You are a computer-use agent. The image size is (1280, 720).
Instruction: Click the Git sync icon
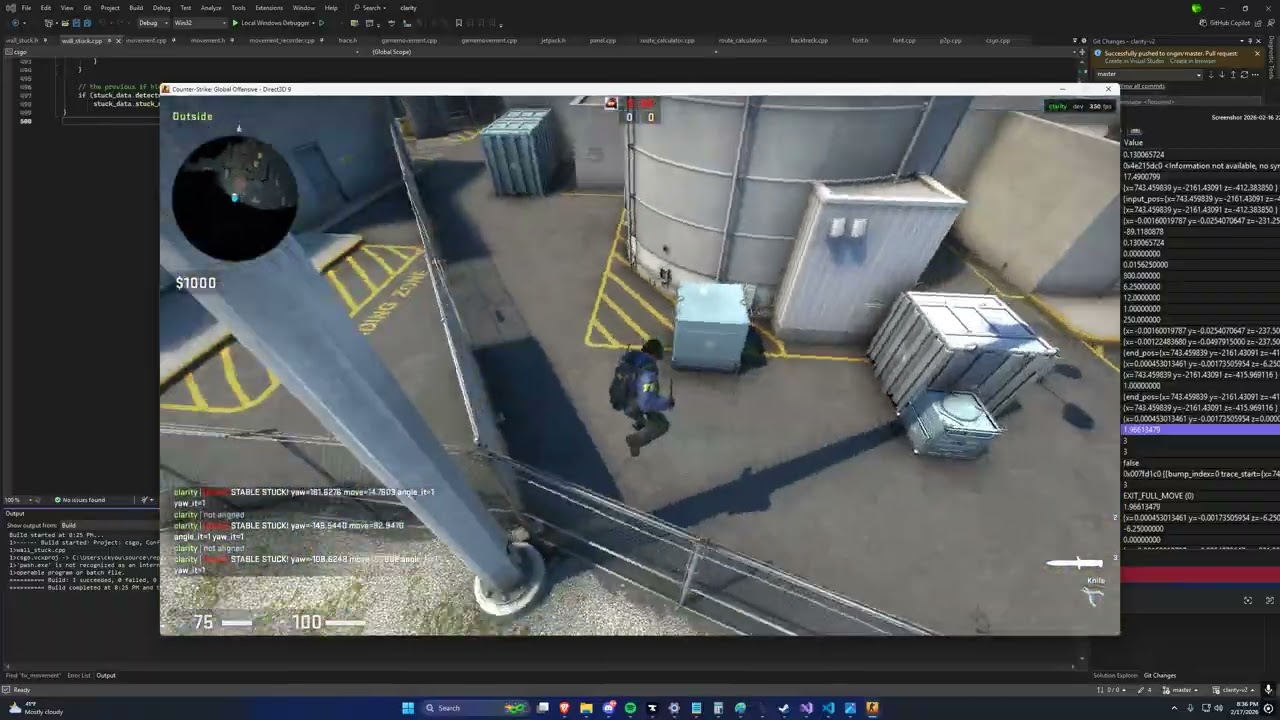pyautogui.click(x=1243, y=74)
